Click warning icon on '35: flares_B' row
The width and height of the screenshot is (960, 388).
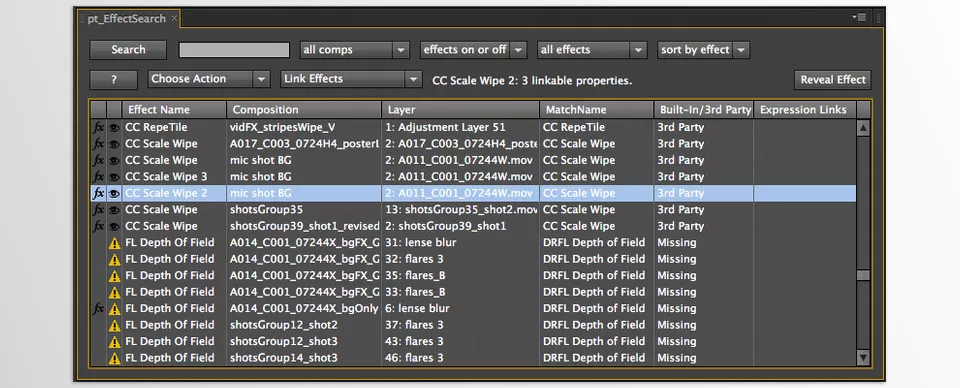pos(114,276)
